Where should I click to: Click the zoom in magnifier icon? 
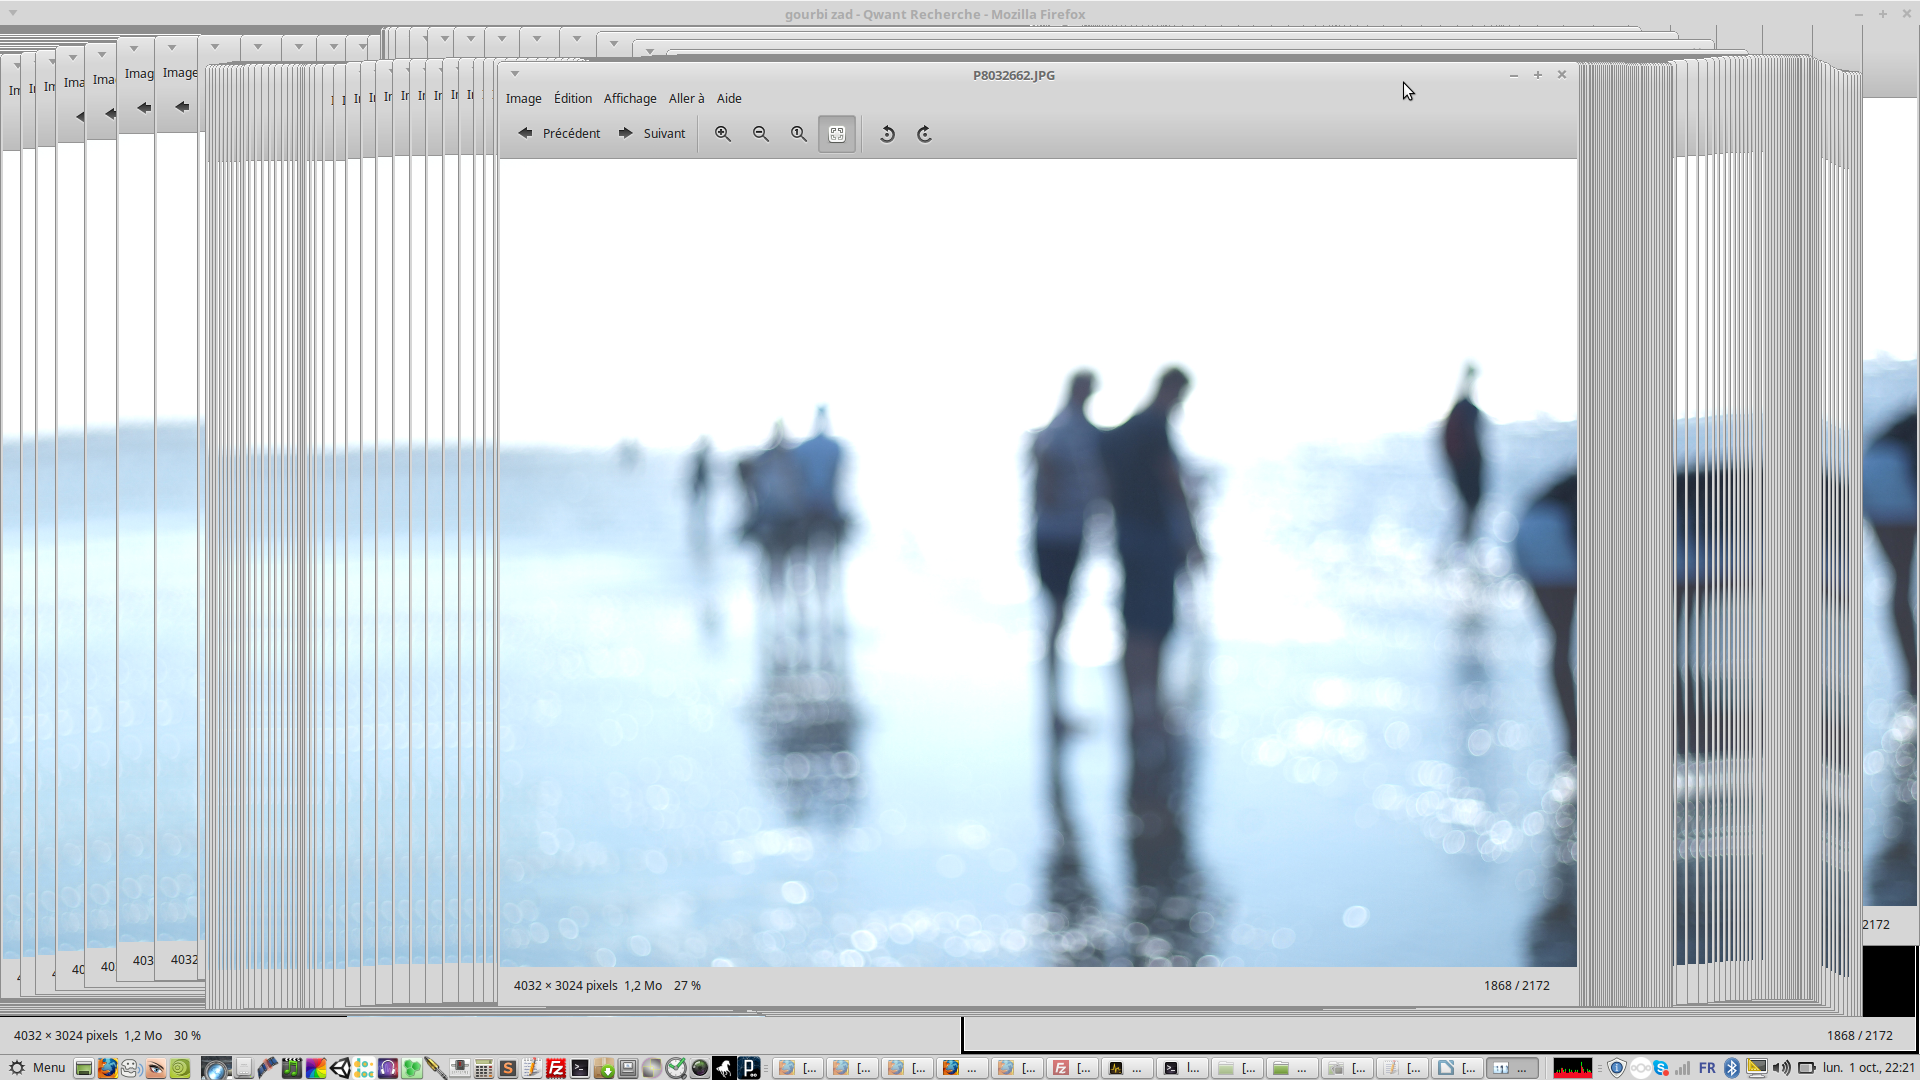[x=722, y=134]
